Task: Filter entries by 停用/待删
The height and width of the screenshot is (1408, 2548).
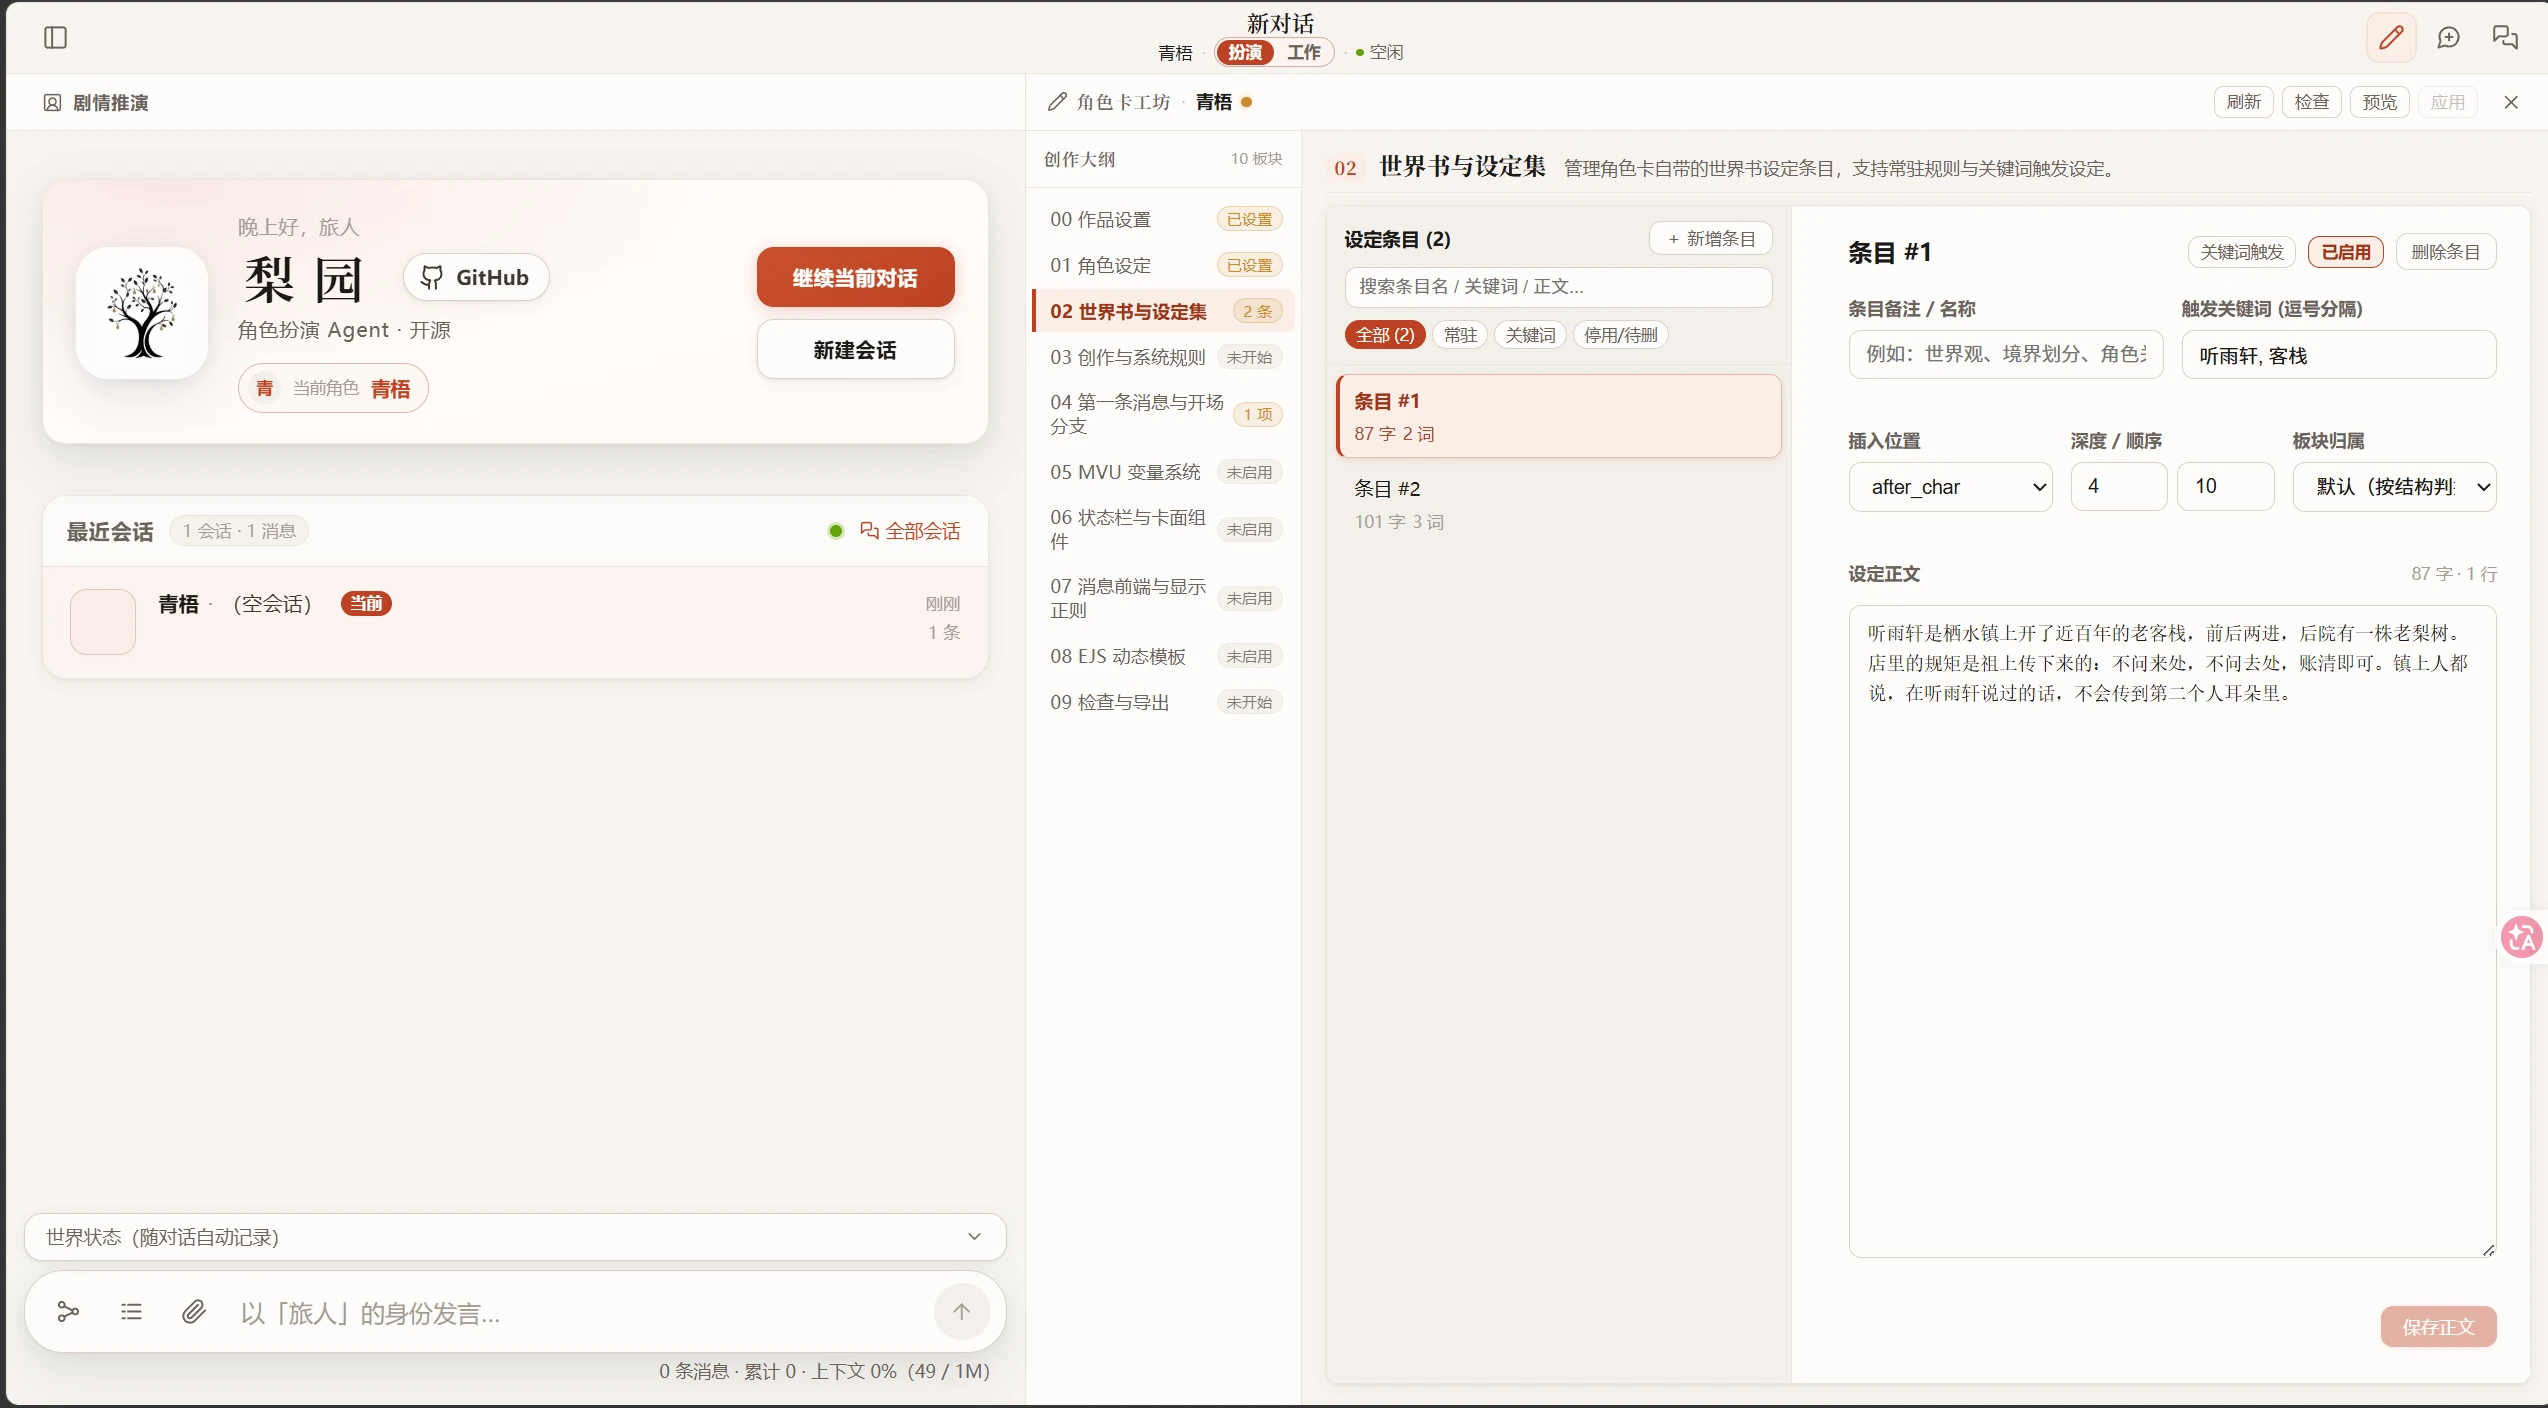Action: [x=1621, y=335]
